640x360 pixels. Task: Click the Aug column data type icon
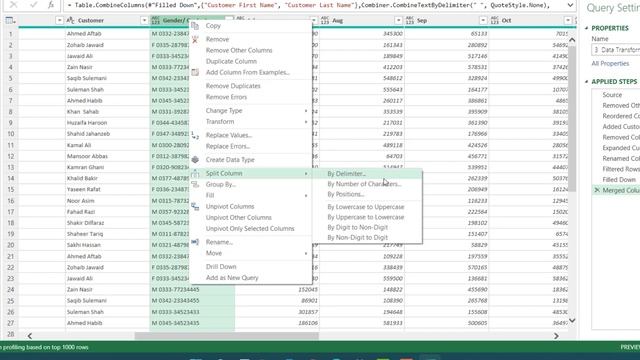click(325, 20)
